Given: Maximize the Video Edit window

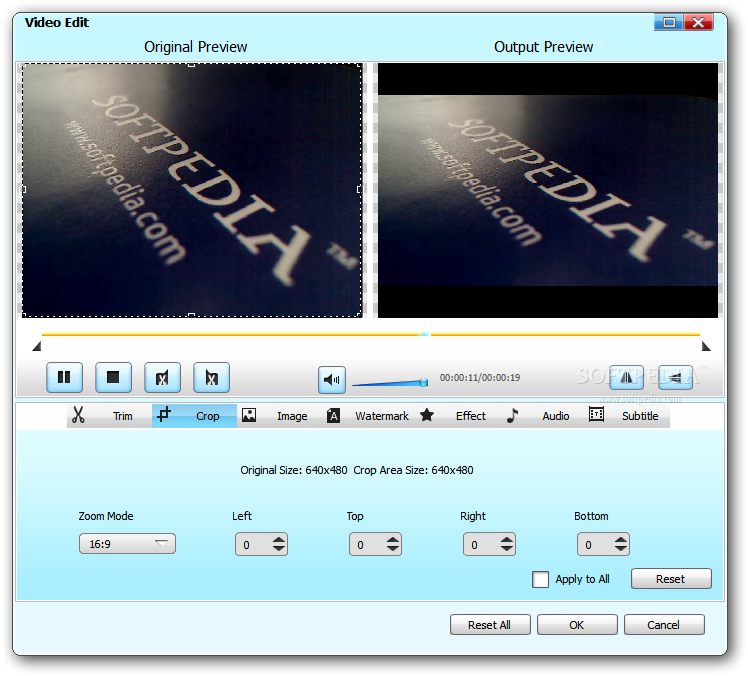Looking at the screenshot, I should (x=669, y=22).
